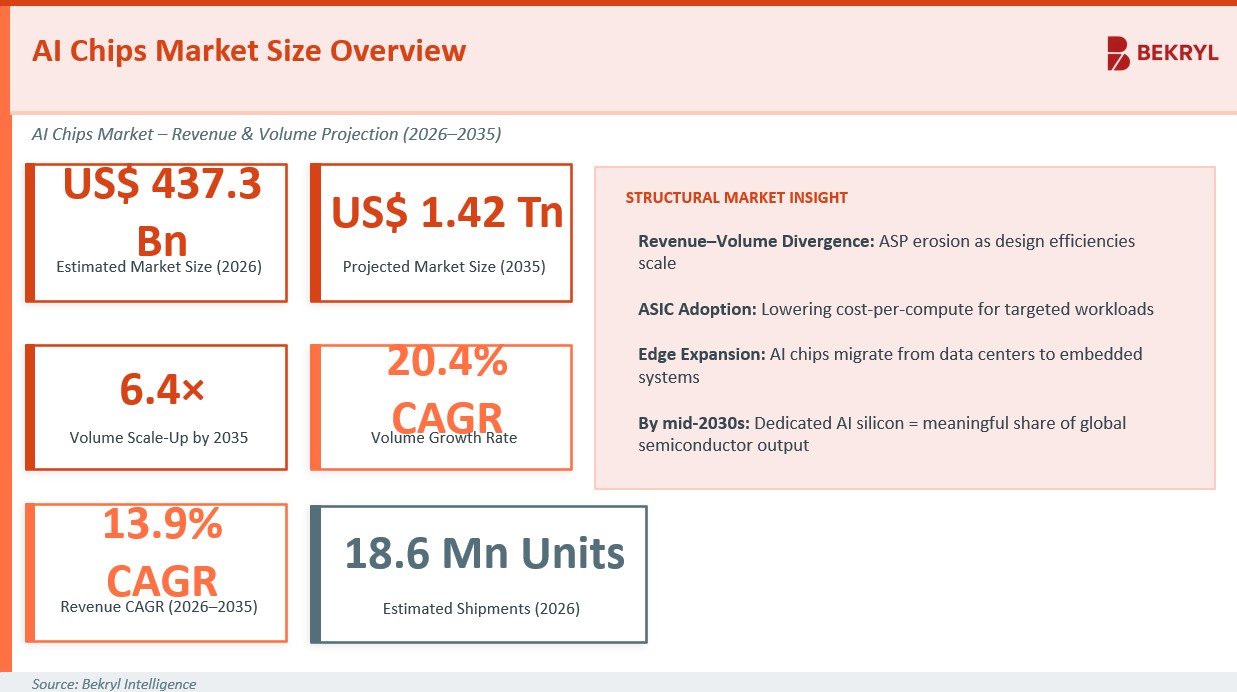This screenshot has width=1237, height=692.
Task: Click the 'Edge Expansion:' insight text
Action: tap(890, 365)
